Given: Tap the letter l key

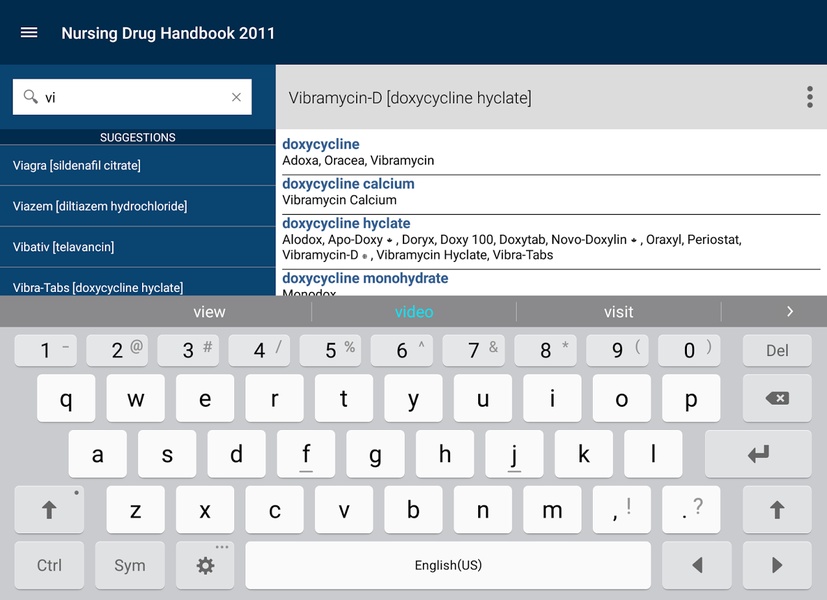Looking at the screenshot, I should (x=653, y=454).
